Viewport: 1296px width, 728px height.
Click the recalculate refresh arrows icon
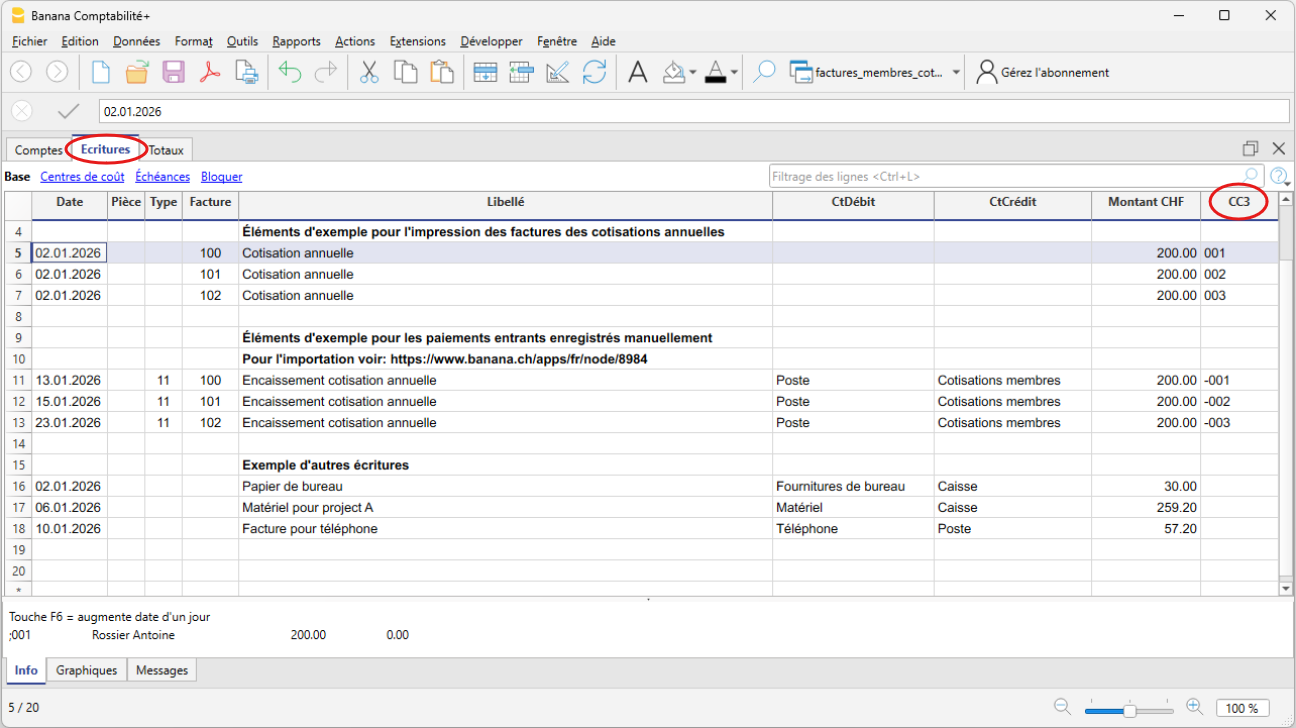[594, 72]
